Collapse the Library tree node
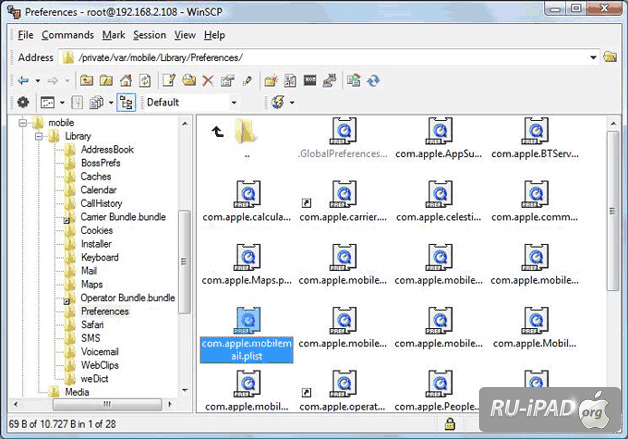Viewport: 628px width, 439px height. click(39, 136)
